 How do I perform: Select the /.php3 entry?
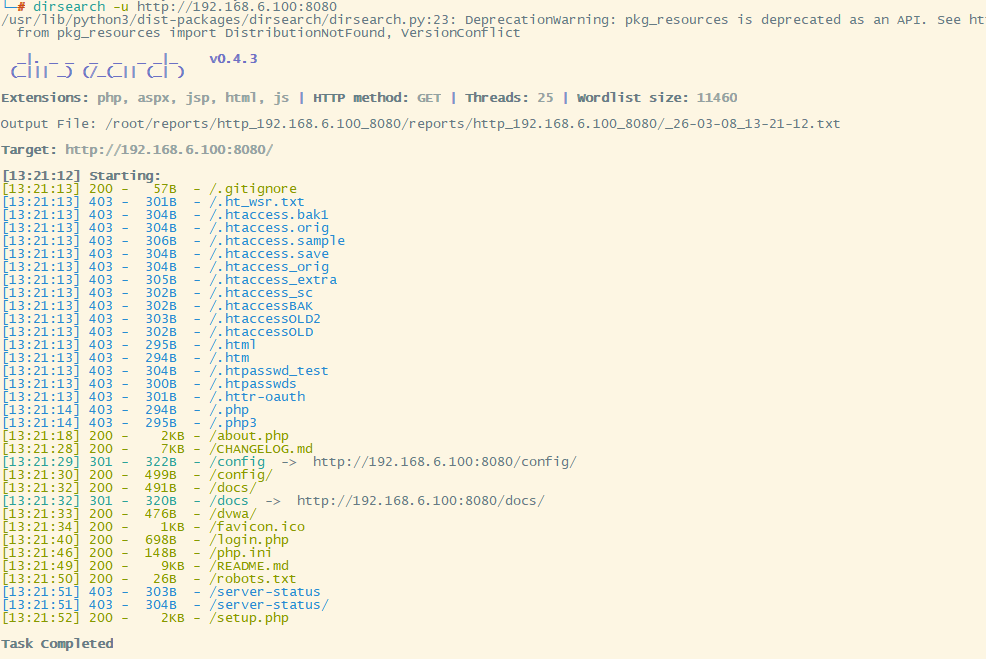[233, 423]
